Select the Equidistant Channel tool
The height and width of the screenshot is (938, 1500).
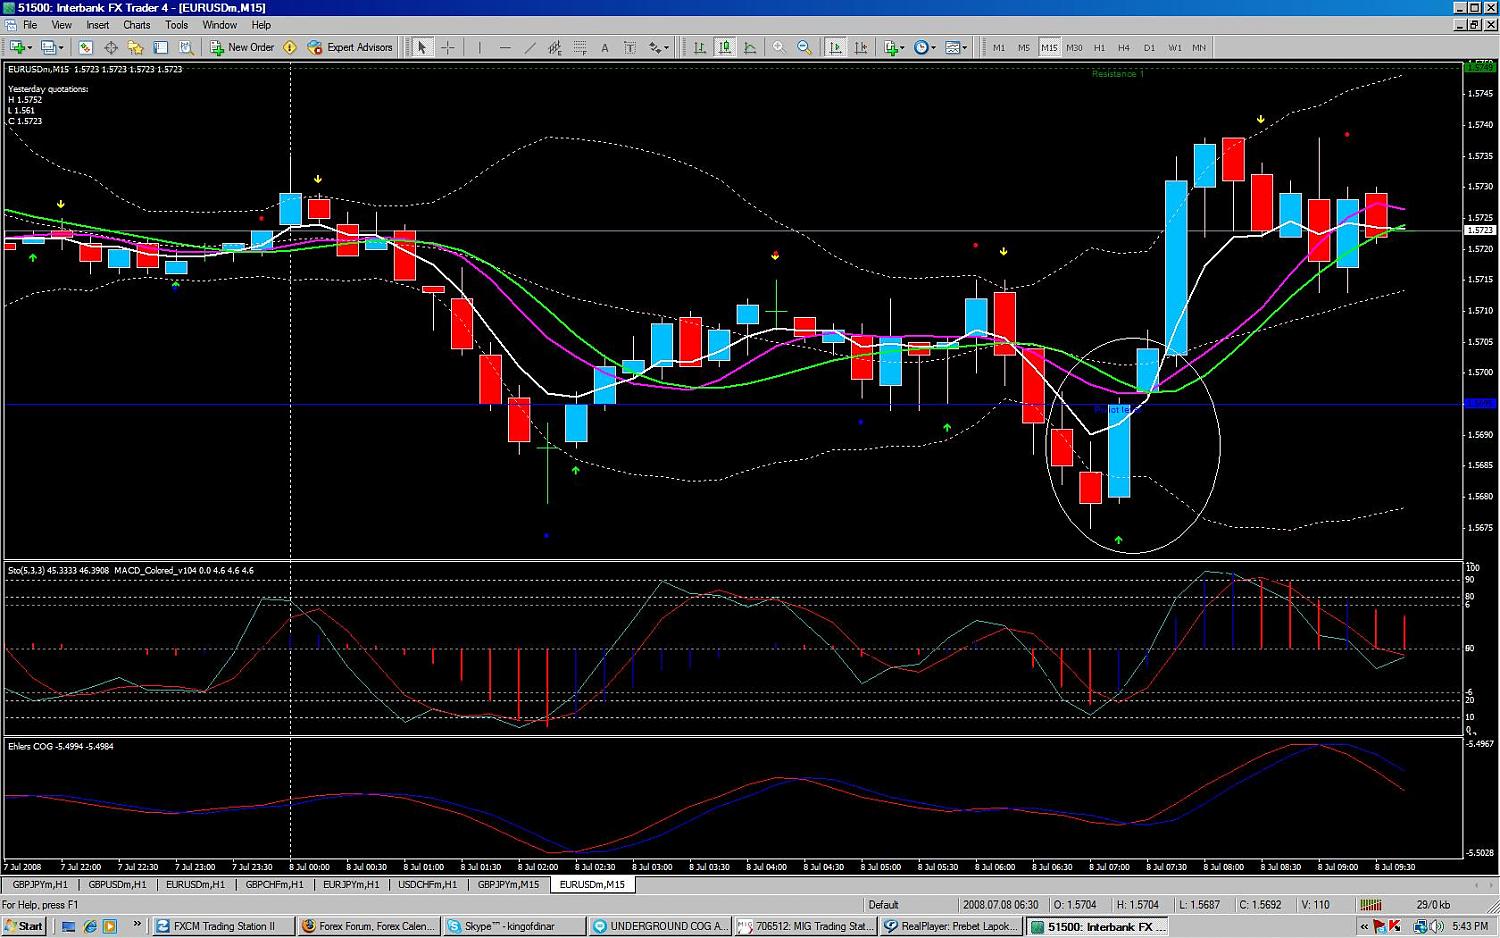click(x=555, y=47)
